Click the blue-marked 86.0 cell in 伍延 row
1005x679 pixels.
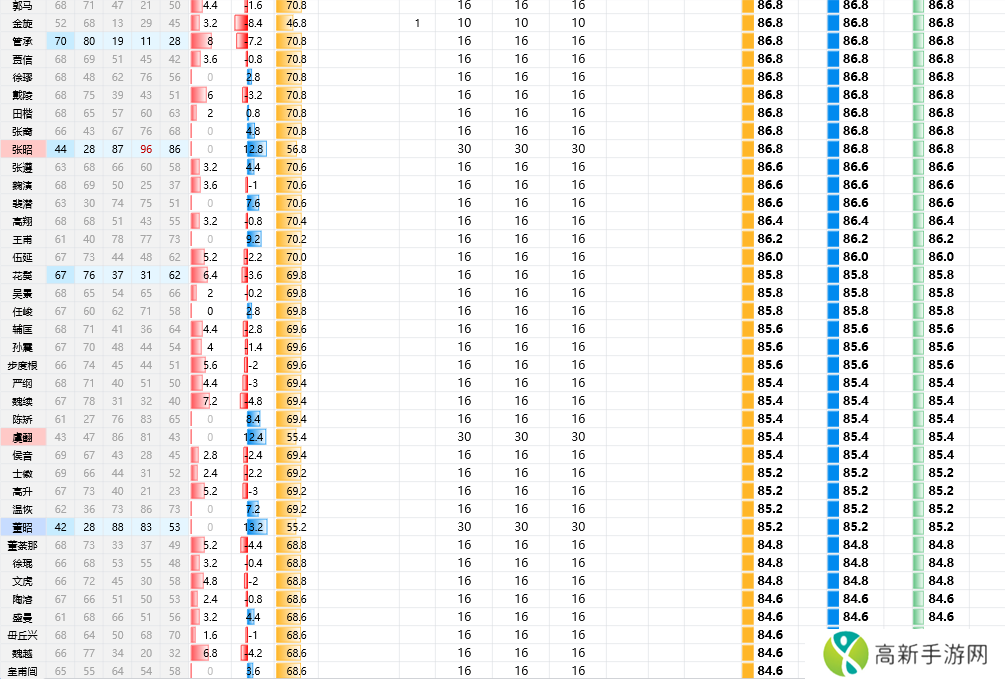click(x=855, y=257)
